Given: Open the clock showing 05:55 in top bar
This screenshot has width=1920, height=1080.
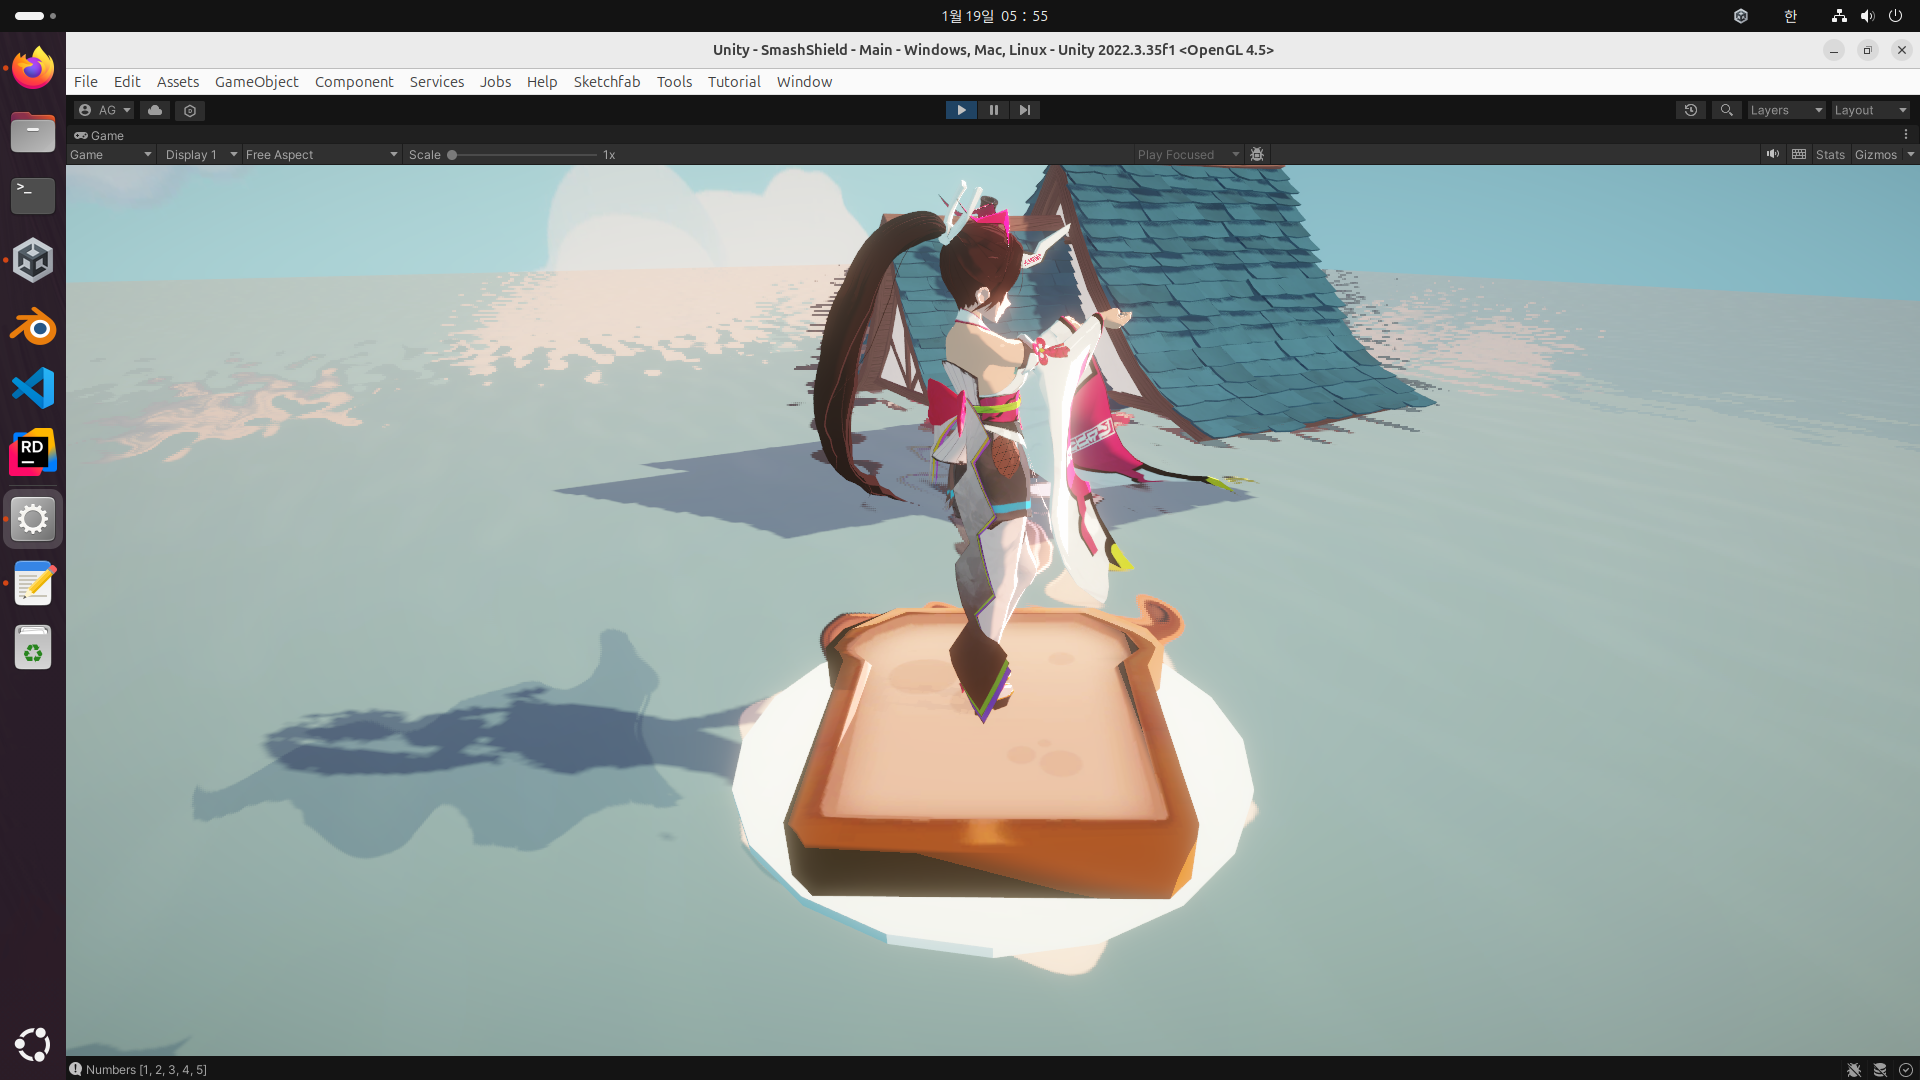Looking at the screenshot, I should pos(994,16).
